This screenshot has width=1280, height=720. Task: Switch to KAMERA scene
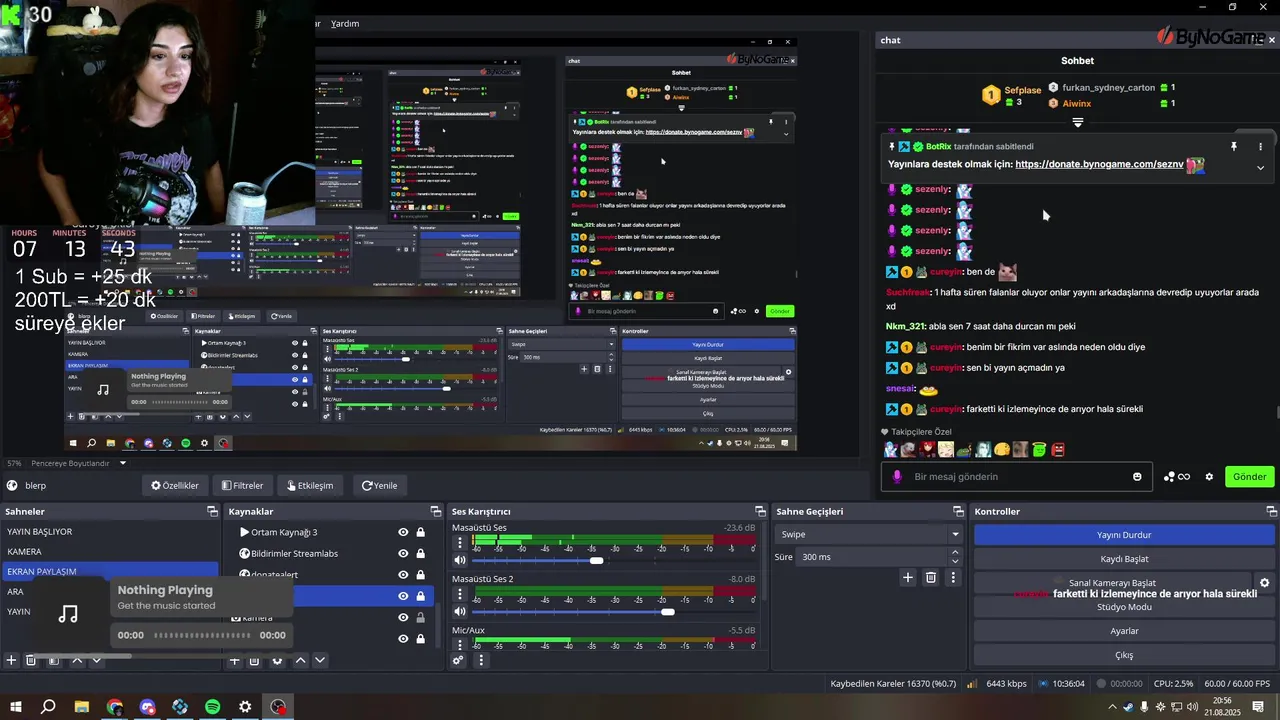tap(110, 551)
